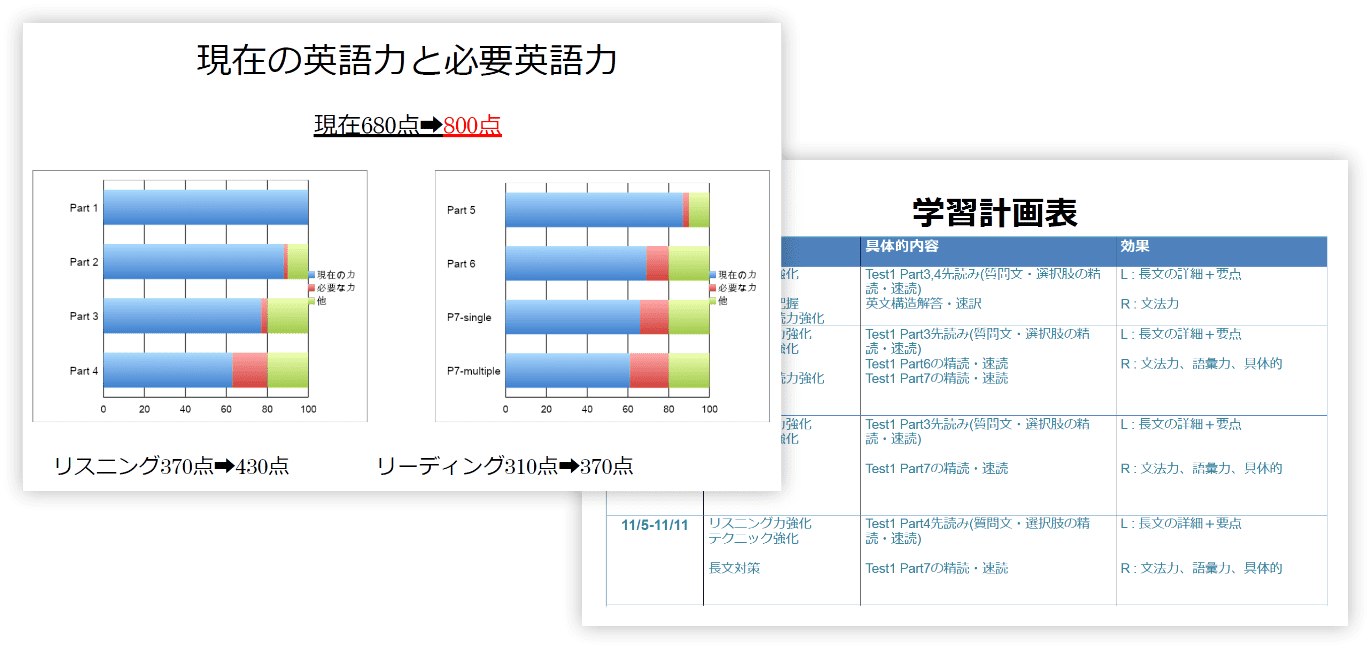Click L : 長文の詳細＋要点 in 11/5-11/11 row

click(x=1181, y=523)
